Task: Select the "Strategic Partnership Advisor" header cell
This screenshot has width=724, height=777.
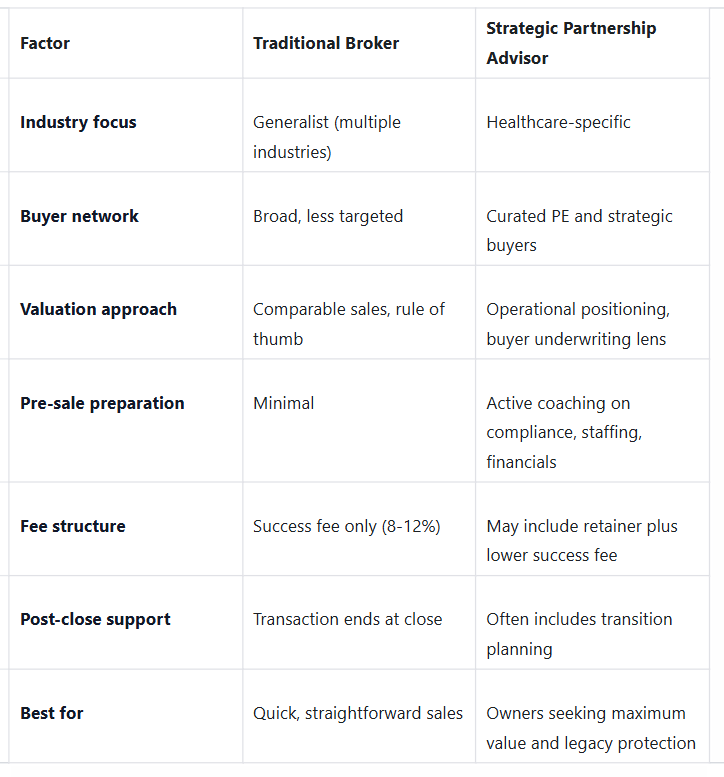Action: 571,43
